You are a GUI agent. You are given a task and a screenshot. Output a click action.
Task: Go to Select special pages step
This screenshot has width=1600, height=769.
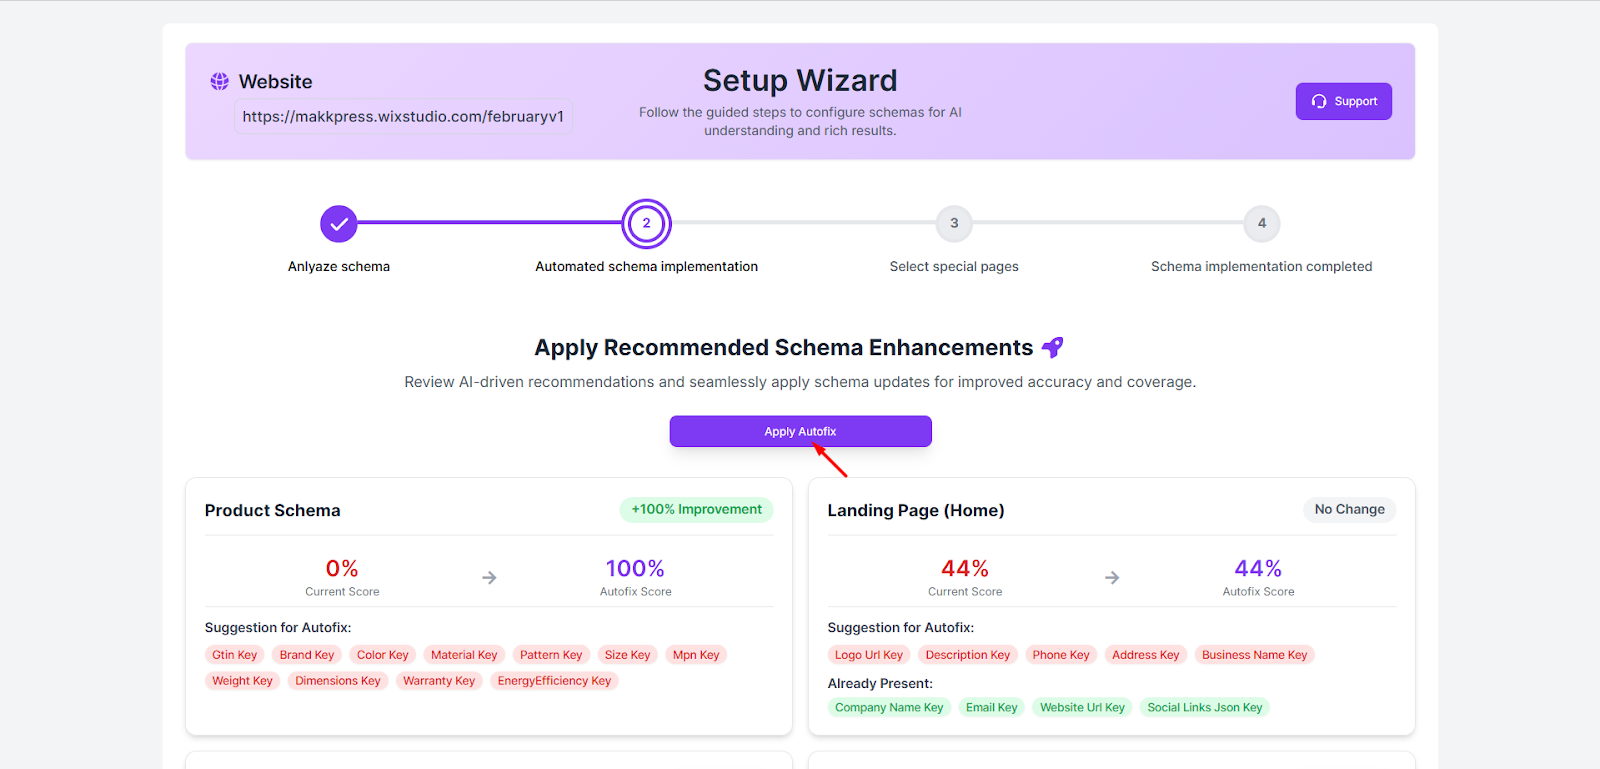click(x=954, y=267)
